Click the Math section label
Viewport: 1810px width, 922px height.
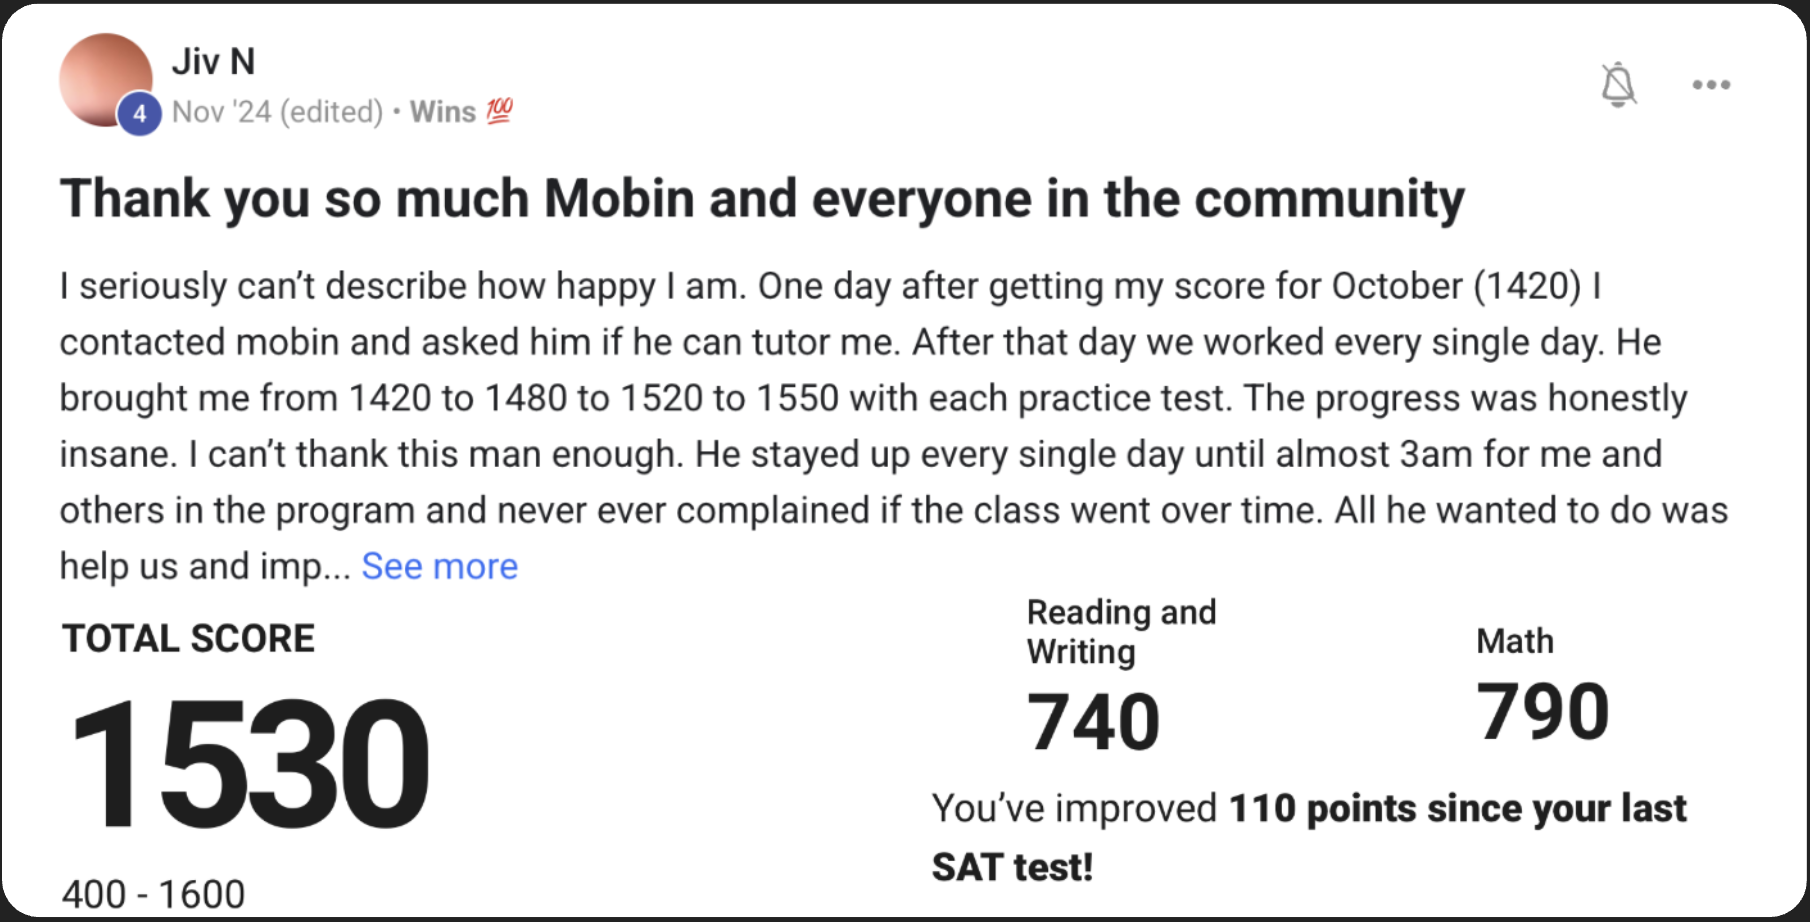click(x=1514, y=641)
